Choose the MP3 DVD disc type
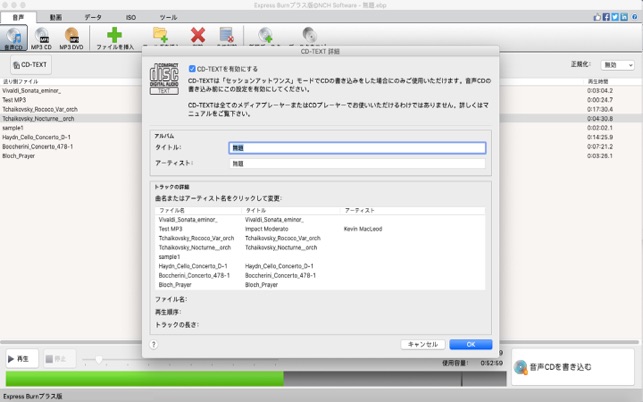The height and width of the screenshot is (402, 643). [71, 38]
